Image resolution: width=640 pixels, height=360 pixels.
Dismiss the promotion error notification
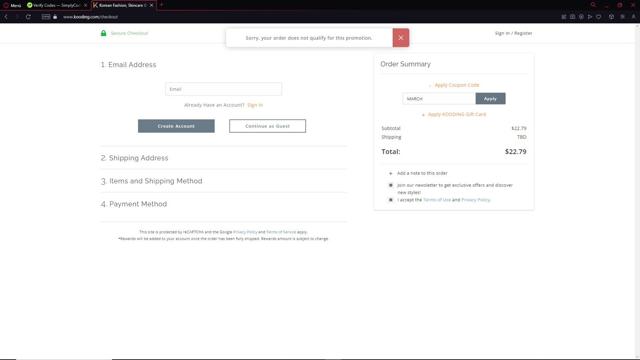(401, 38)
